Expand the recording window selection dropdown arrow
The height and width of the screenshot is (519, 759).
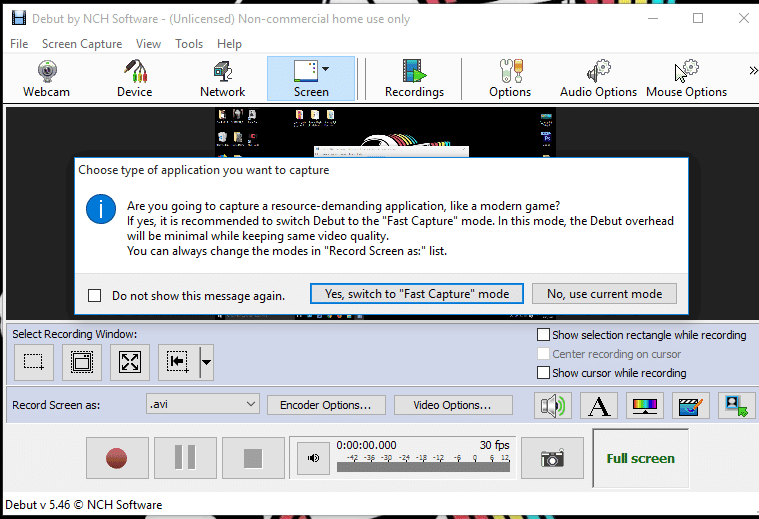(206, 362)
